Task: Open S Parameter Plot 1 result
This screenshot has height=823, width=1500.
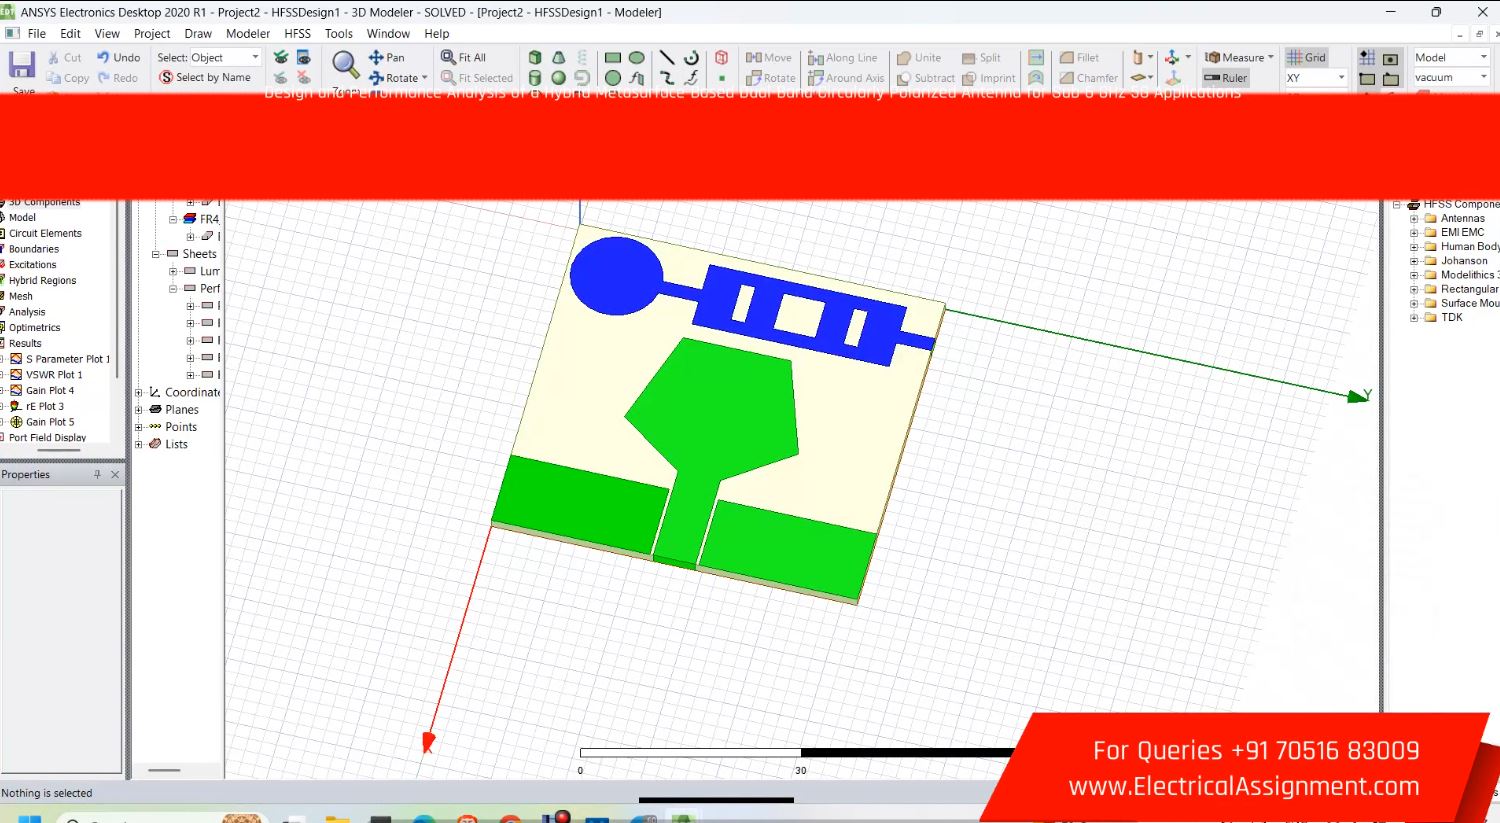Action: tap(67, 359)
